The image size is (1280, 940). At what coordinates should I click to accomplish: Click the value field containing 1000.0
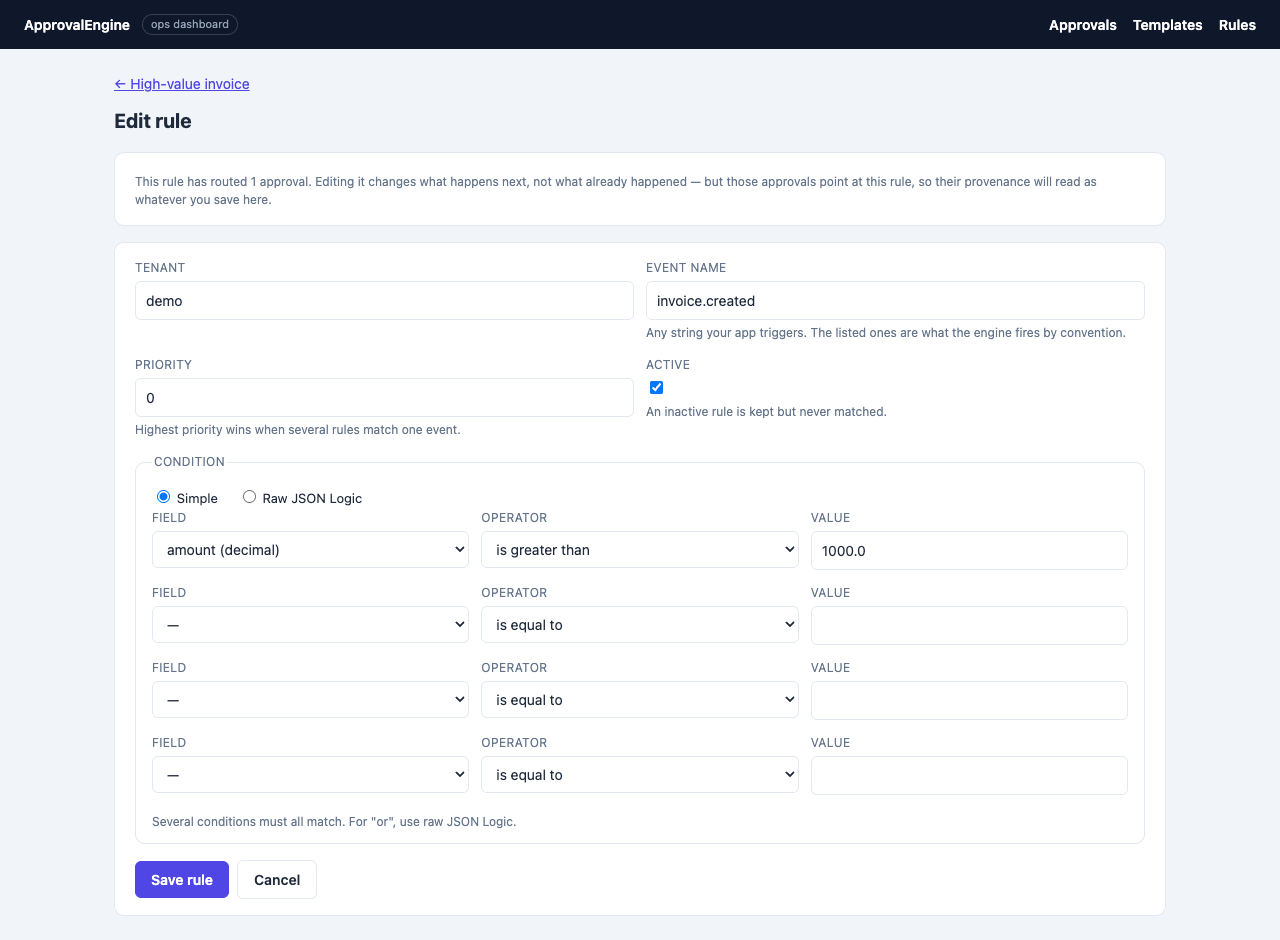coord(969,550)
